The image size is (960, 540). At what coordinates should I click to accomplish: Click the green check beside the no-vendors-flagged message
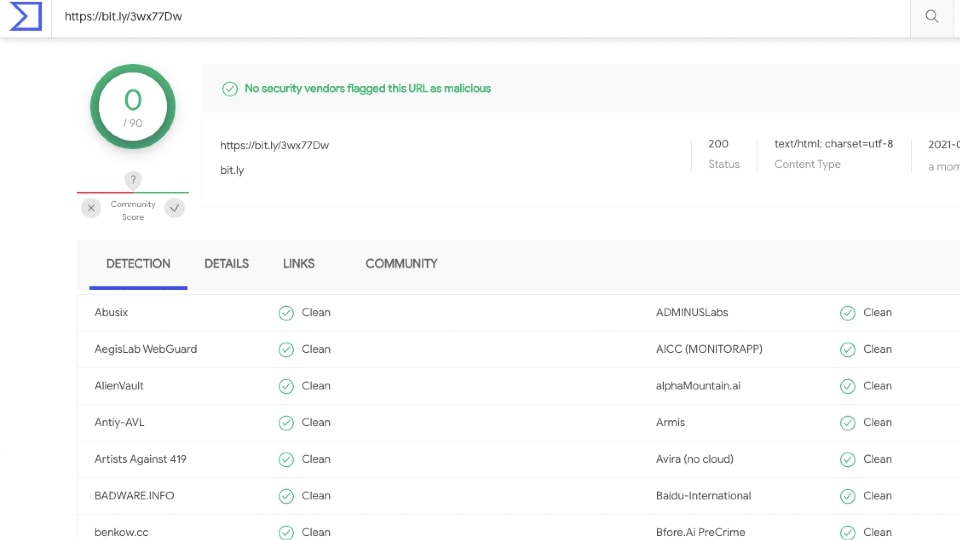(x=230, y=89)
